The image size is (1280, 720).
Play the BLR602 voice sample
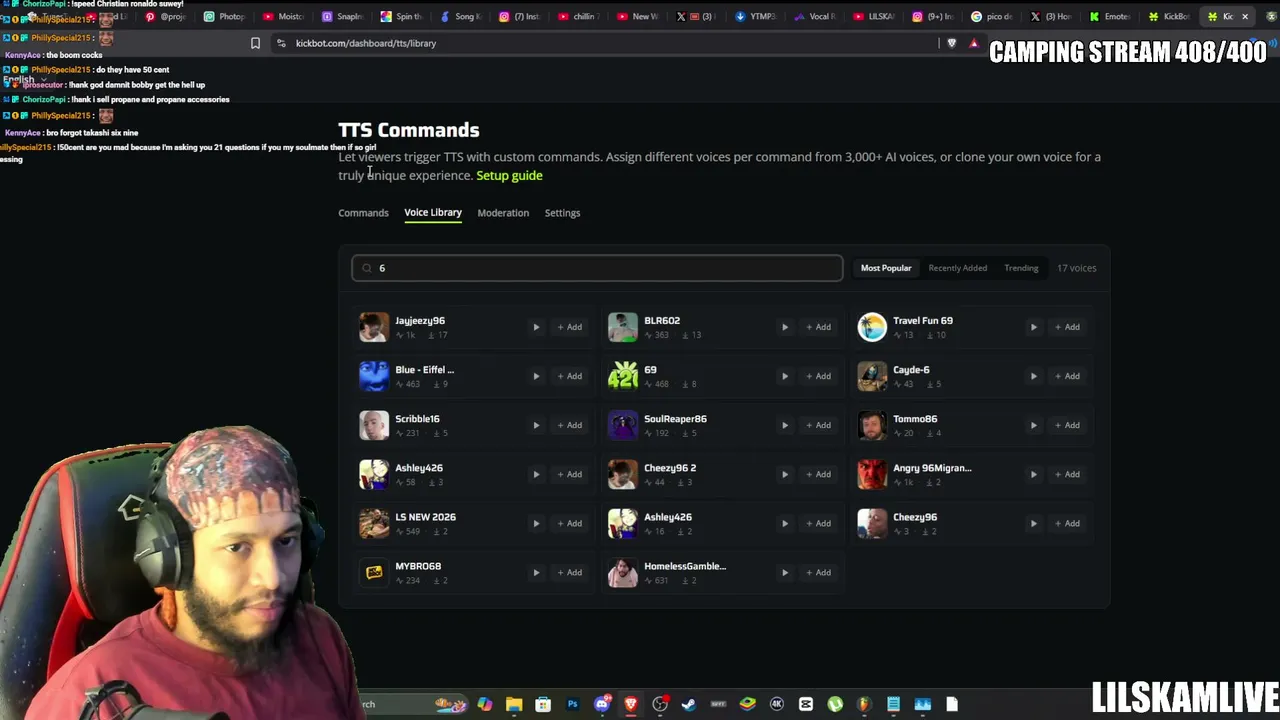tap(785, 327)
